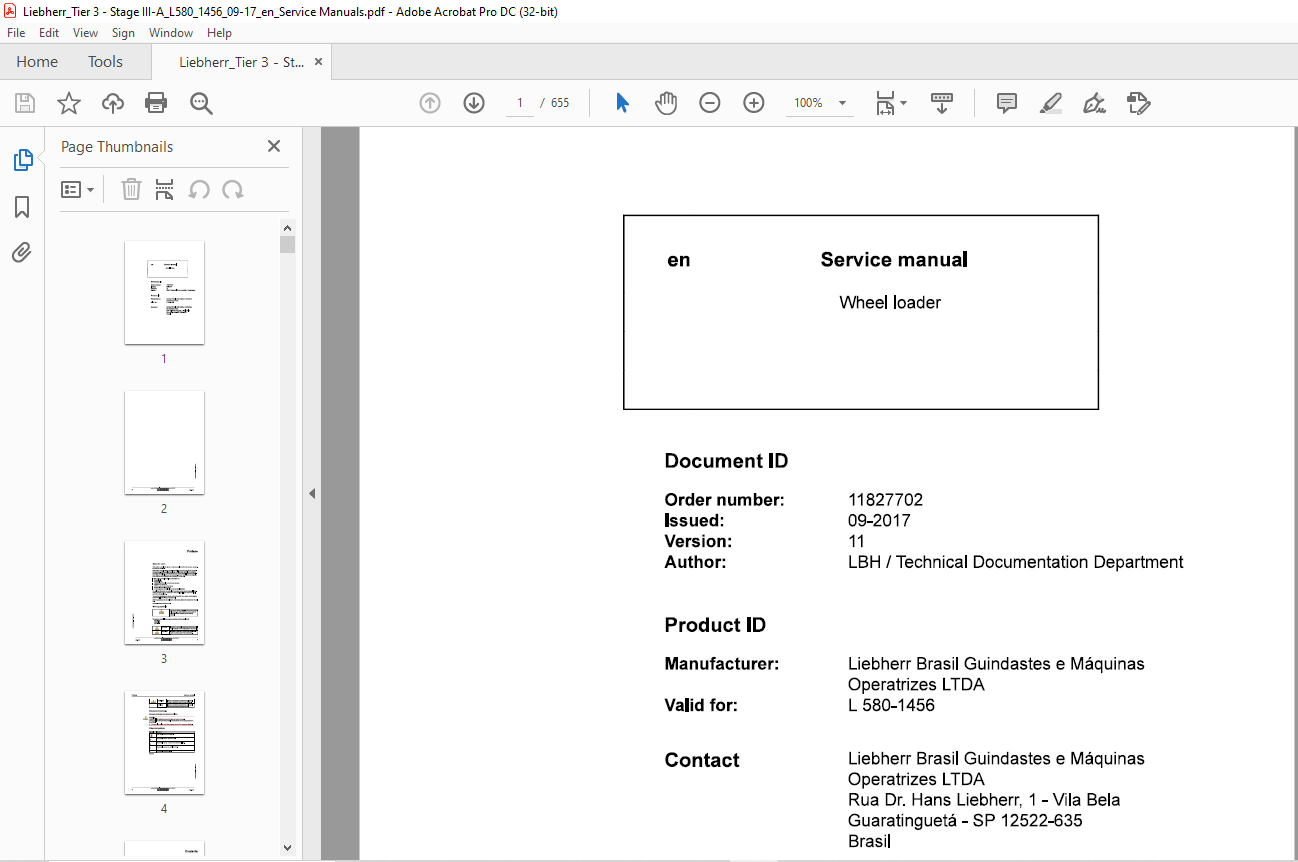Viewport: 1298px width, 862px height.
Task: Click the 'Contact' heading
Action: [x=702, y=760]
